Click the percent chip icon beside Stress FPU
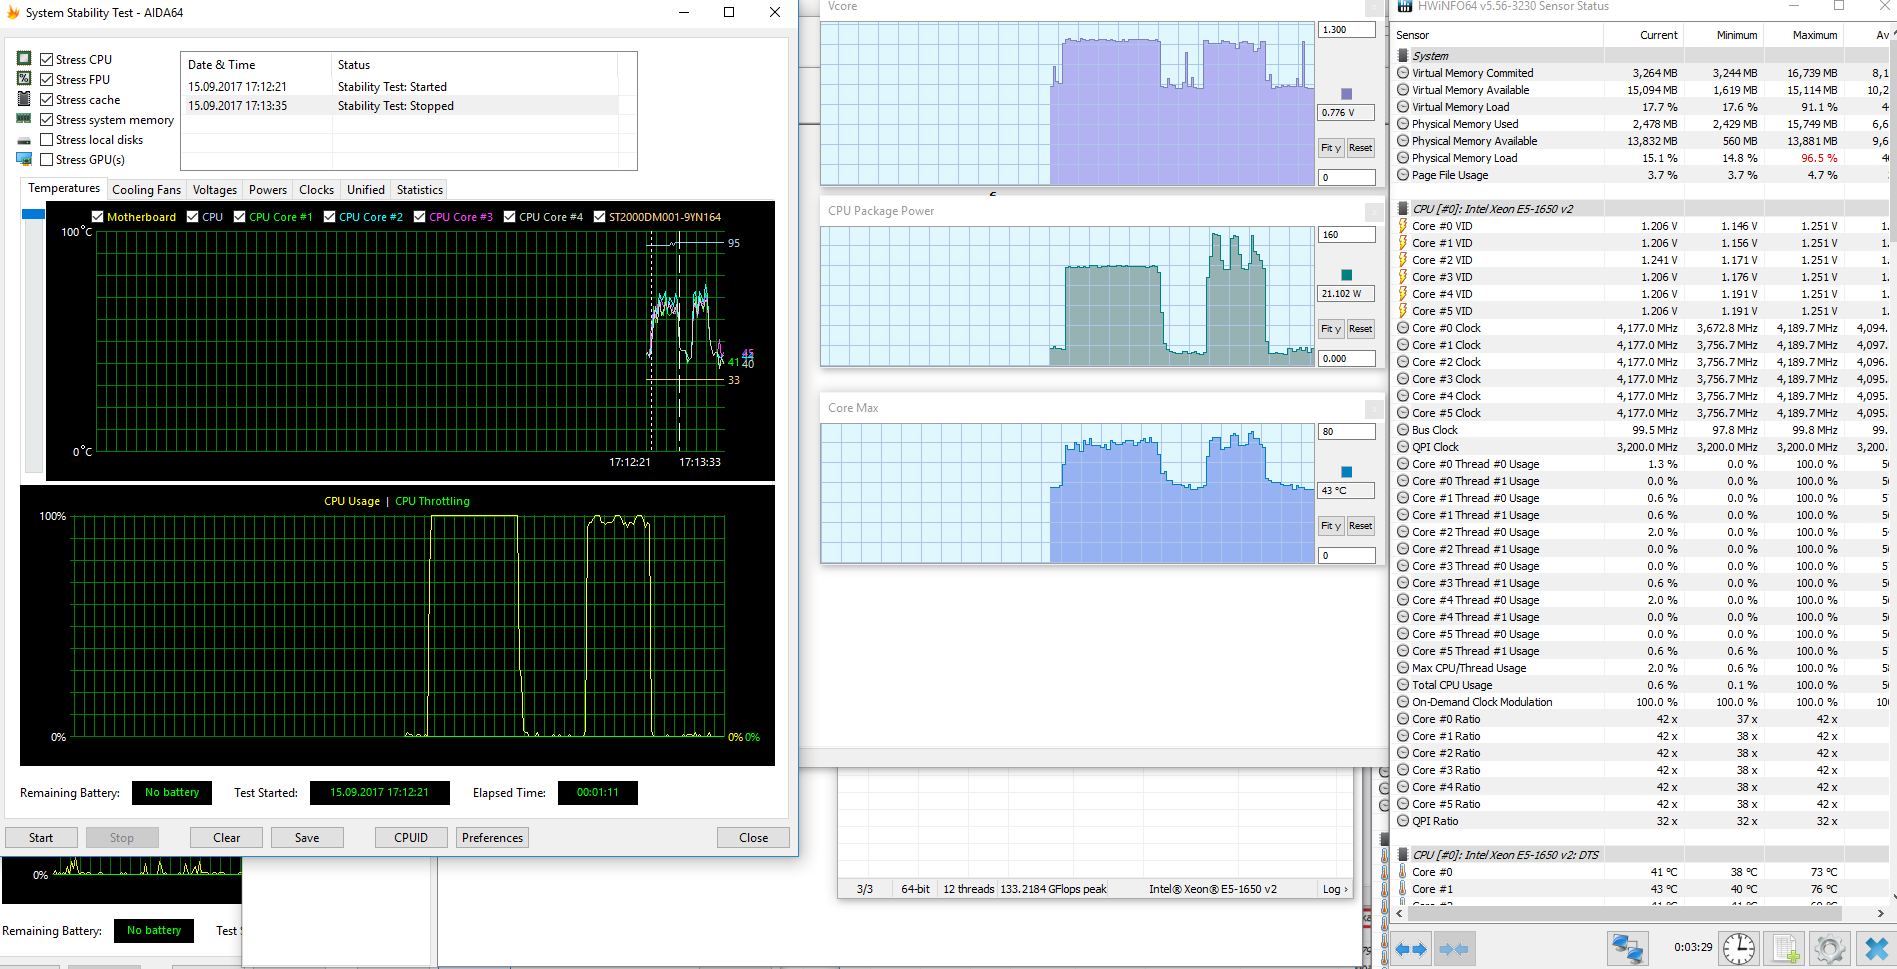This screenshot has width=1897, height=969. [24, 79]
